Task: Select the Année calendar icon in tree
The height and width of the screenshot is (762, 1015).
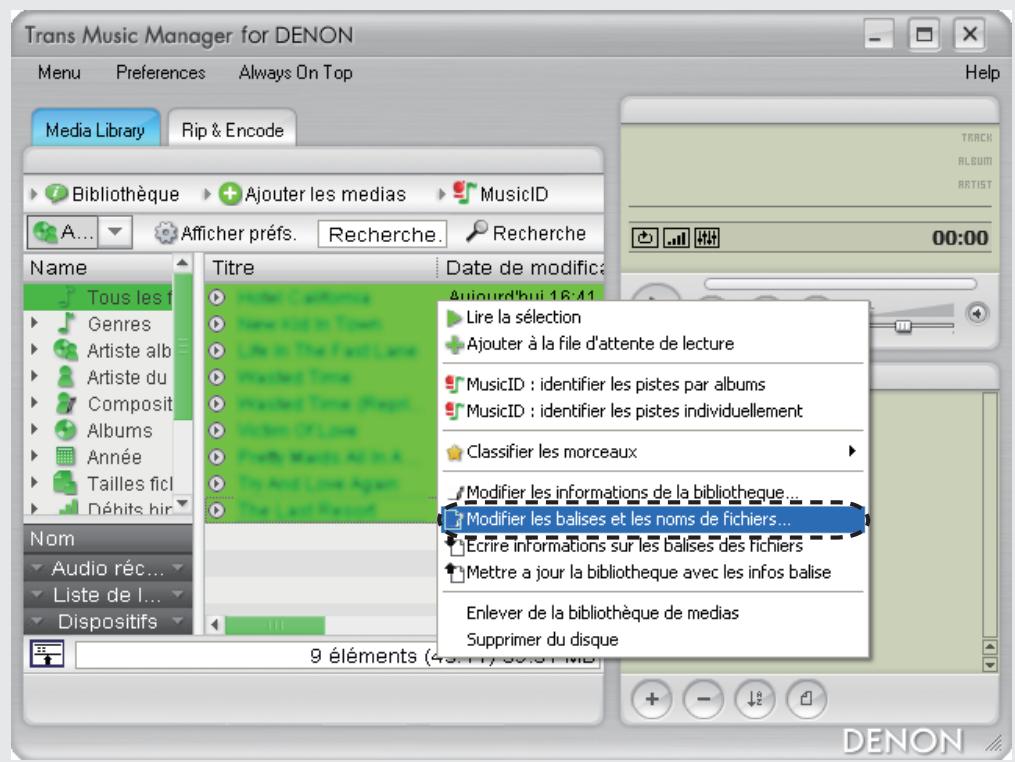Action: 65,456
